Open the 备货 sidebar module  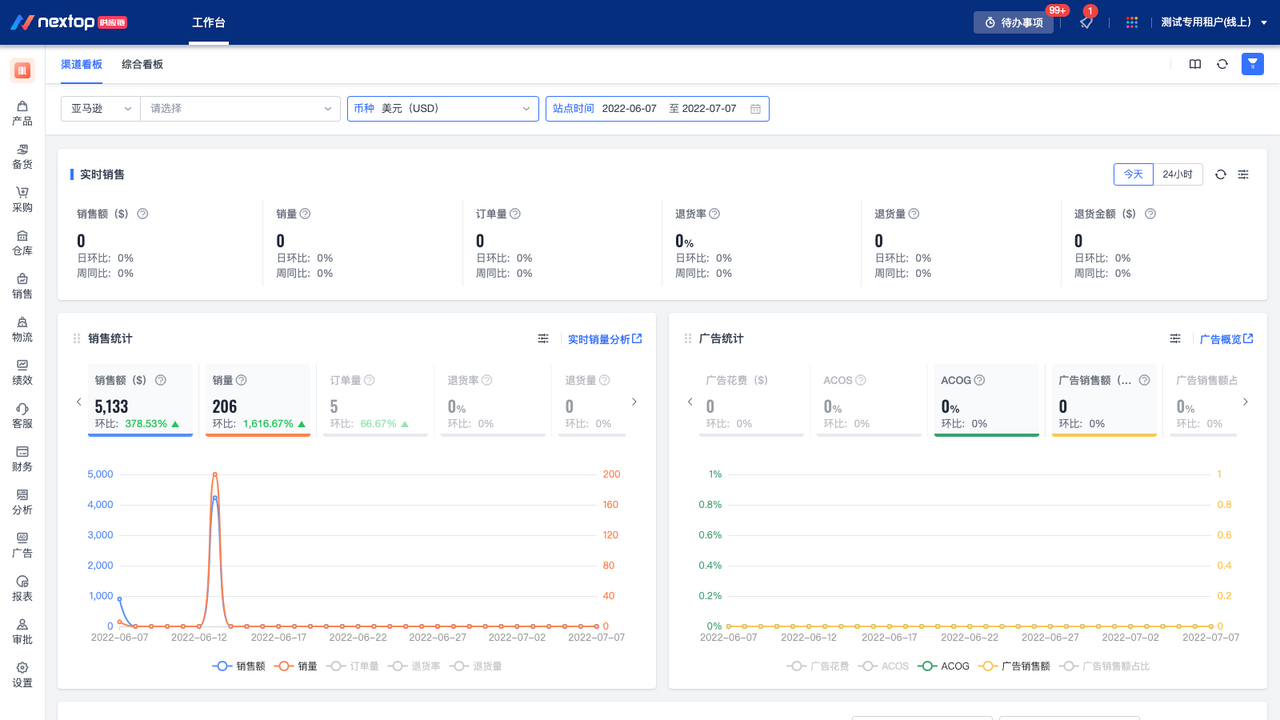(22, 156)
